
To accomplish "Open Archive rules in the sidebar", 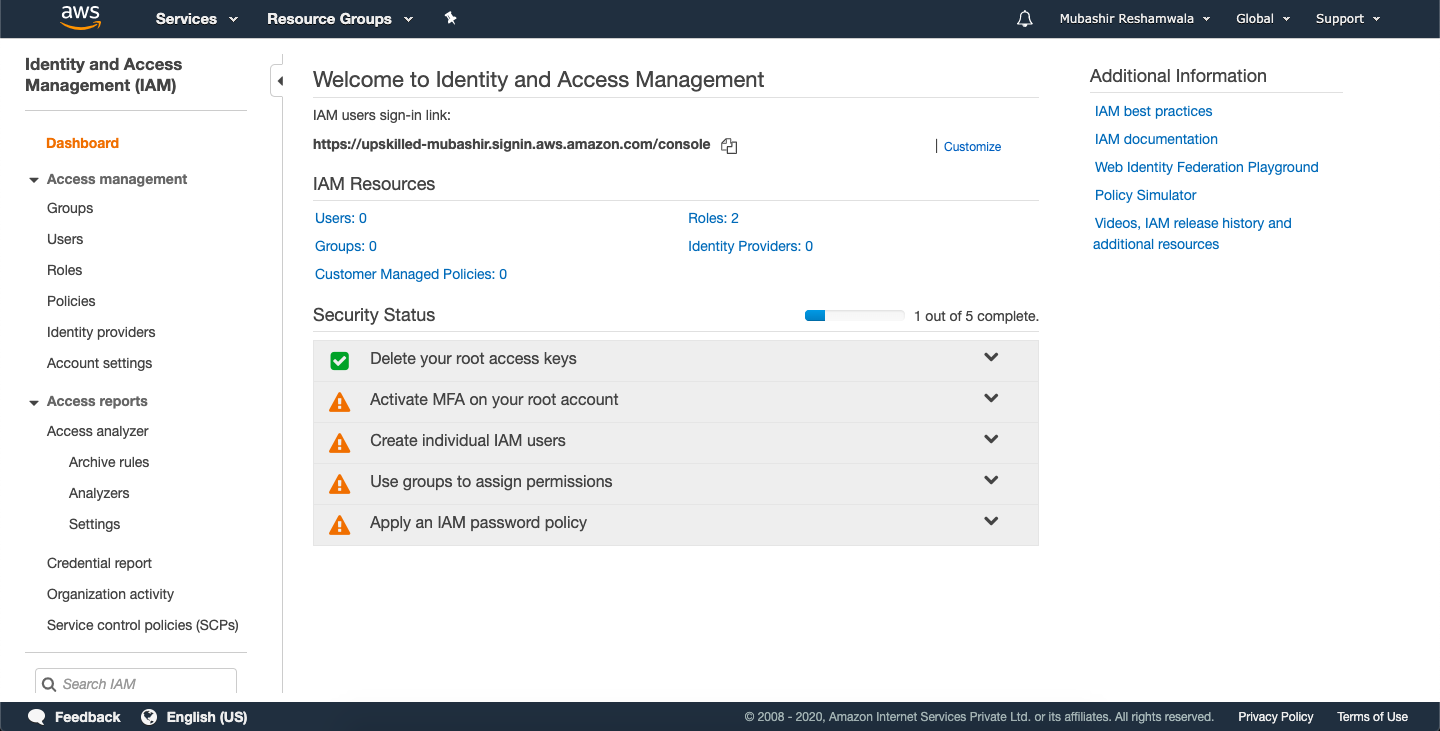I will pyautogui.click(x=109, y=462).
